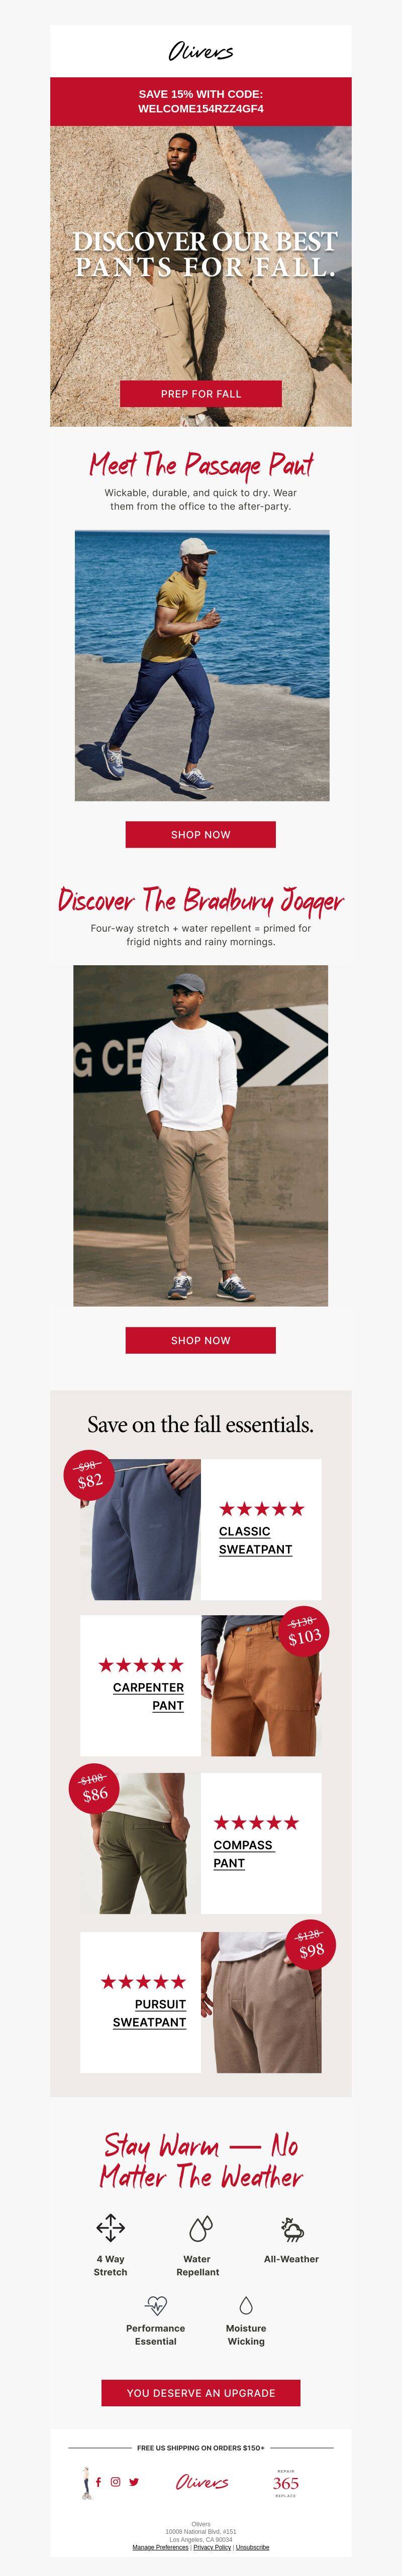This screenshot has width=402, height=2576.
Task: Click the Moisture Wicking drop icon
Action: (x=246, y=2306)
